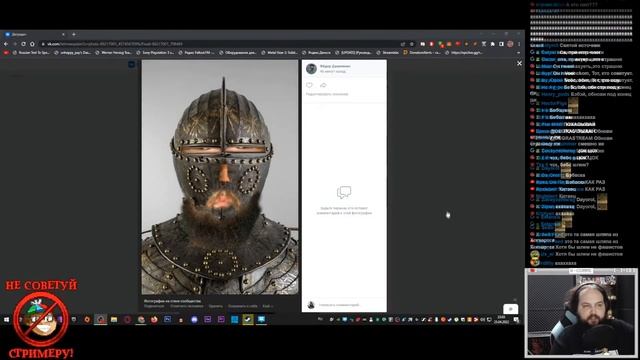Open the DonationAlerts bookmark
Viewport: 640px width, 360px height.
point(422,53)
